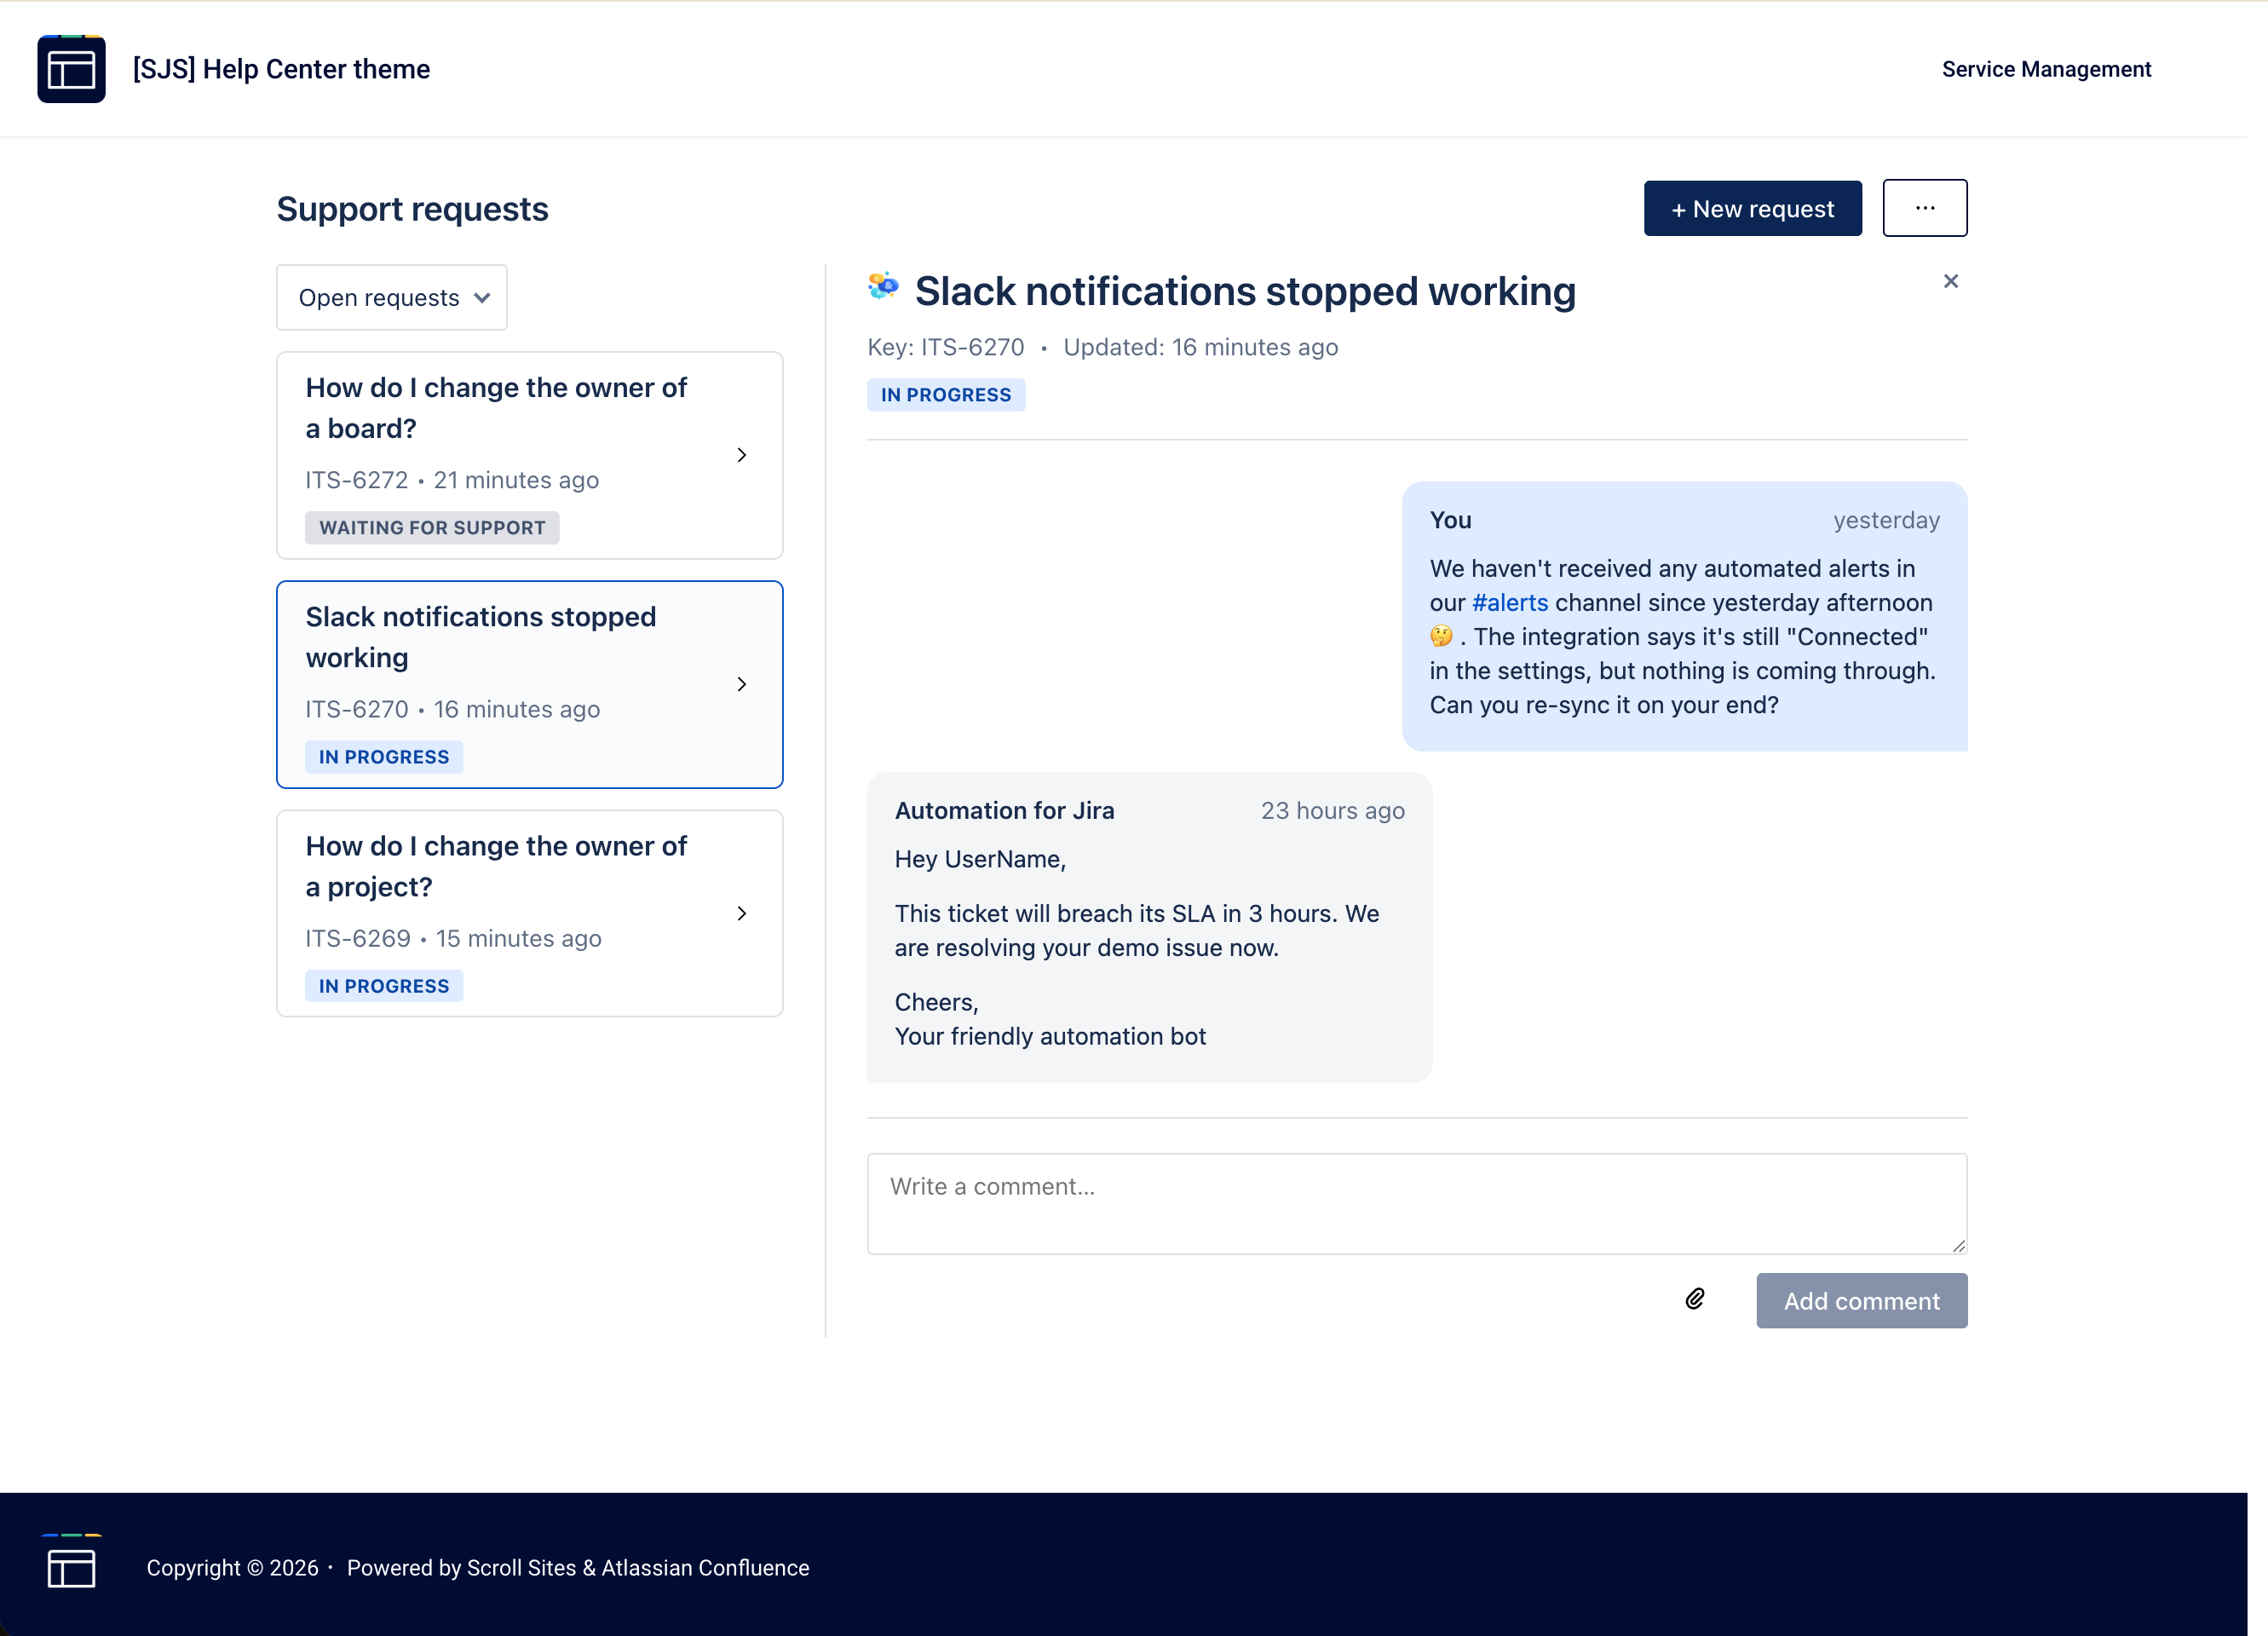Viewport: 2268px width, 1636px height.
Task: Select the 'change the owner of a project' request
Action: [497, 866]
